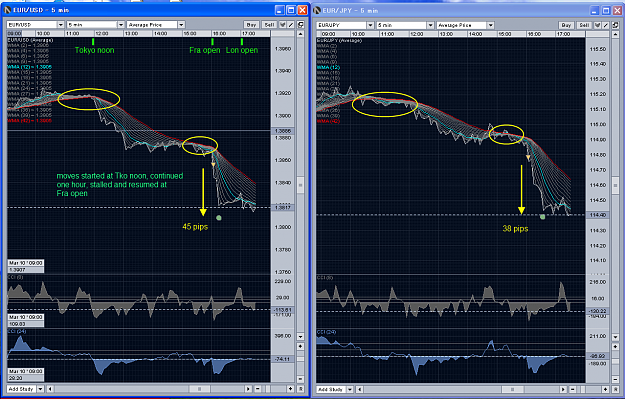Click the bottom-right corner icon in EUR/JPY window

615,389
